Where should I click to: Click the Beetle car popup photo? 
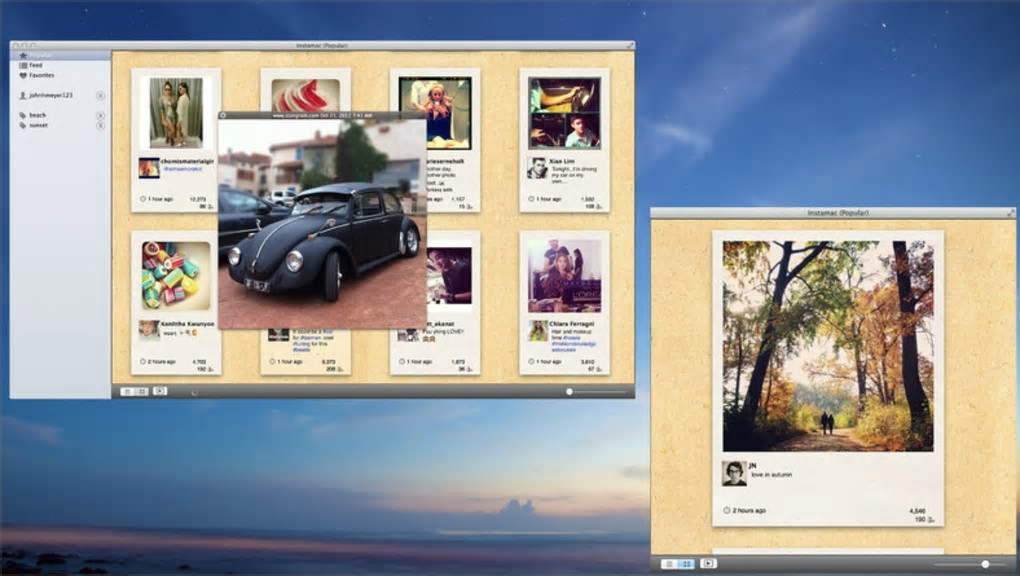point(322,224)
